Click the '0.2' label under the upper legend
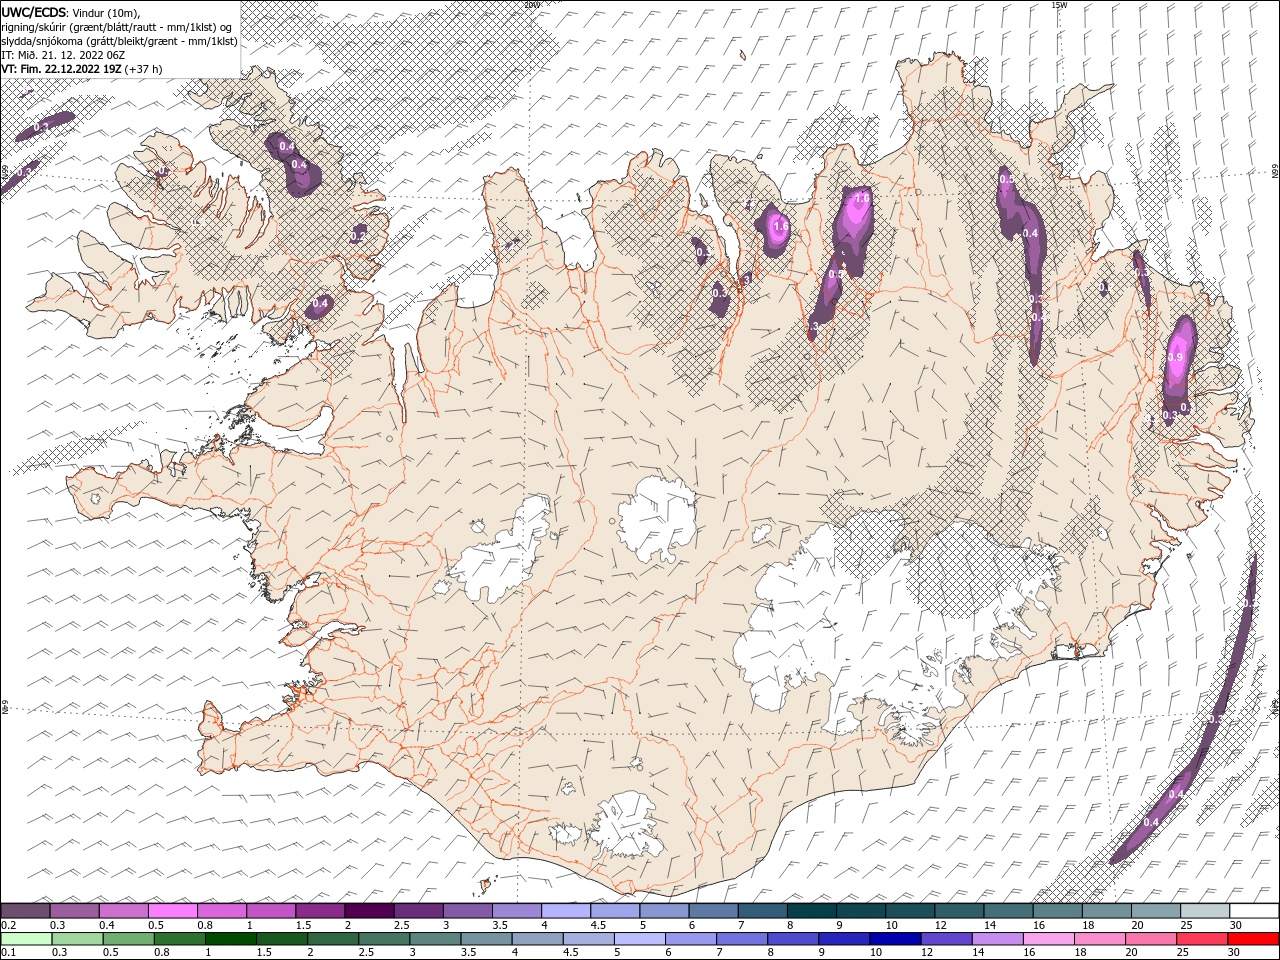The width and height of the screenshot is (1280, 960). click(9, 925)
